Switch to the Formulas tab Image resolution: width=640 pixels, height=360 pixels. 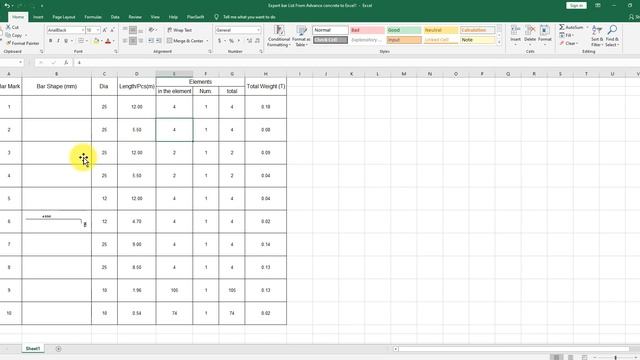[93, 17]
